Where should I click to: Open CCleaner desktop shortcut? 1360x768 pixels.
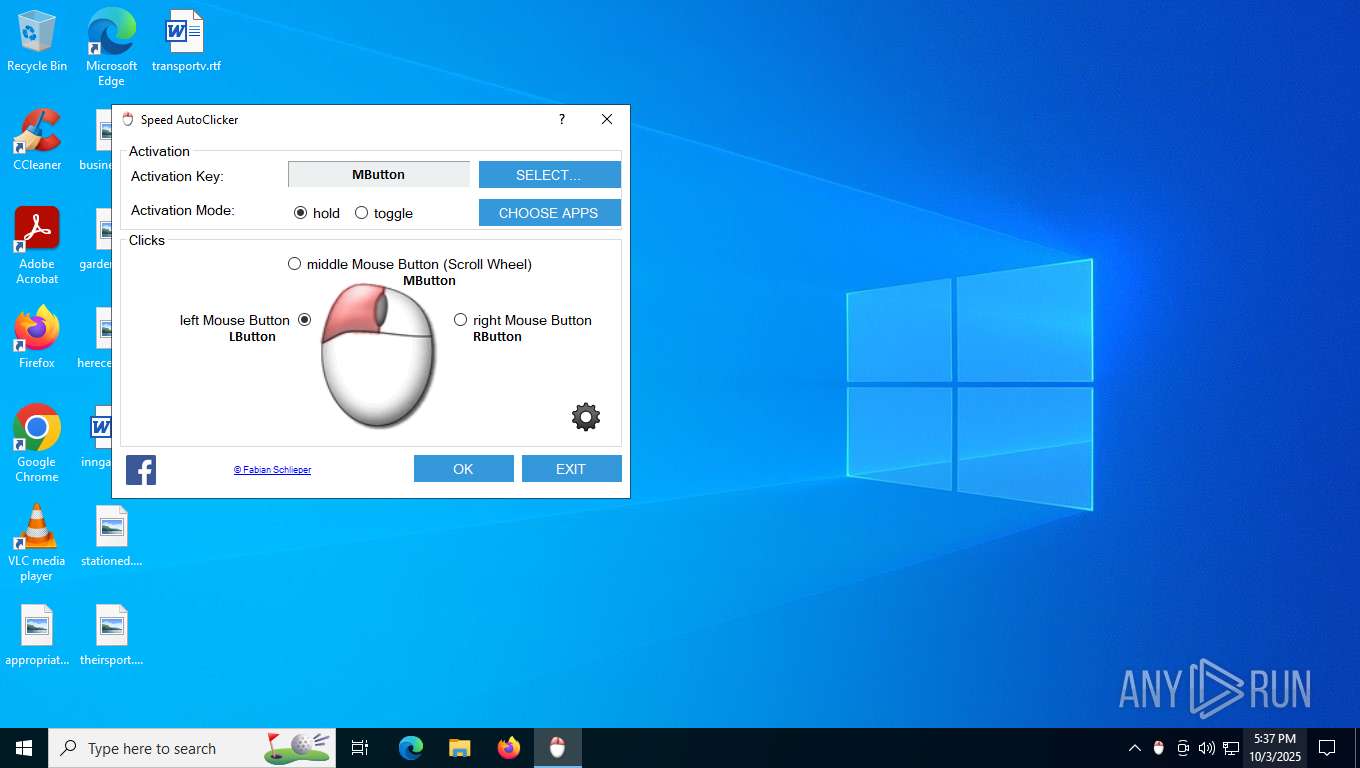[37, 140]
